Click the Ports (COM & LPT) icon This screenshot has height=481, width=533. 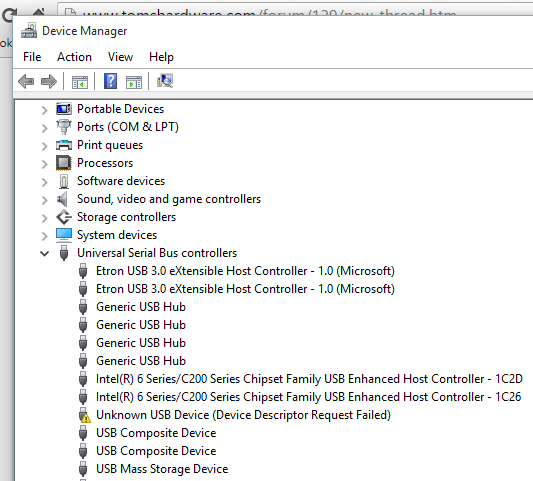(64, 127)
